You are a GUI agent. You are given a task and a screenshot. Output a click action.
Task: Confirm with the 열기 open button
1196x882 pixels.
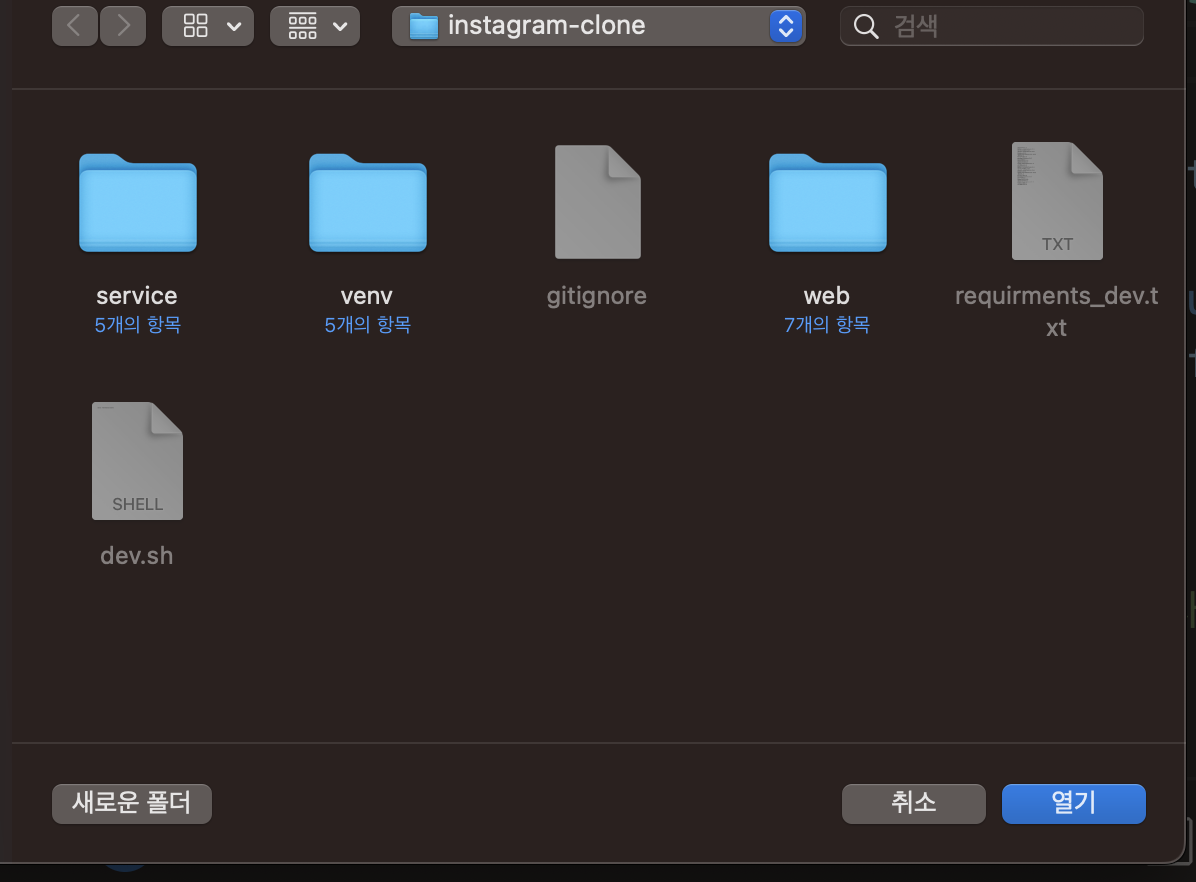1074,803
